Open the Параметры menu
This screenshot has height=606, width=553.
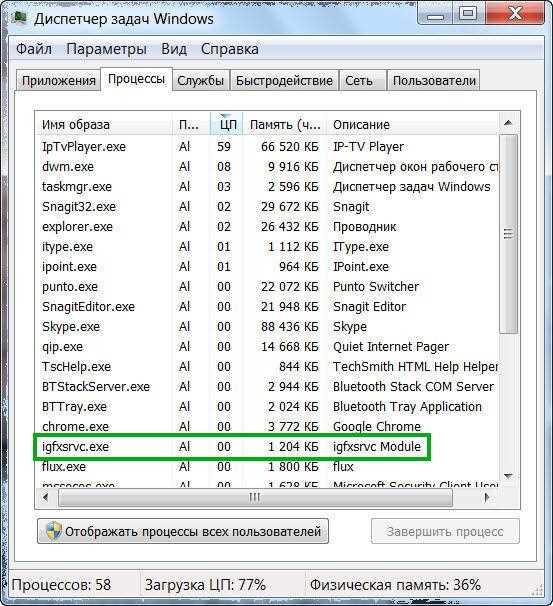106,49
